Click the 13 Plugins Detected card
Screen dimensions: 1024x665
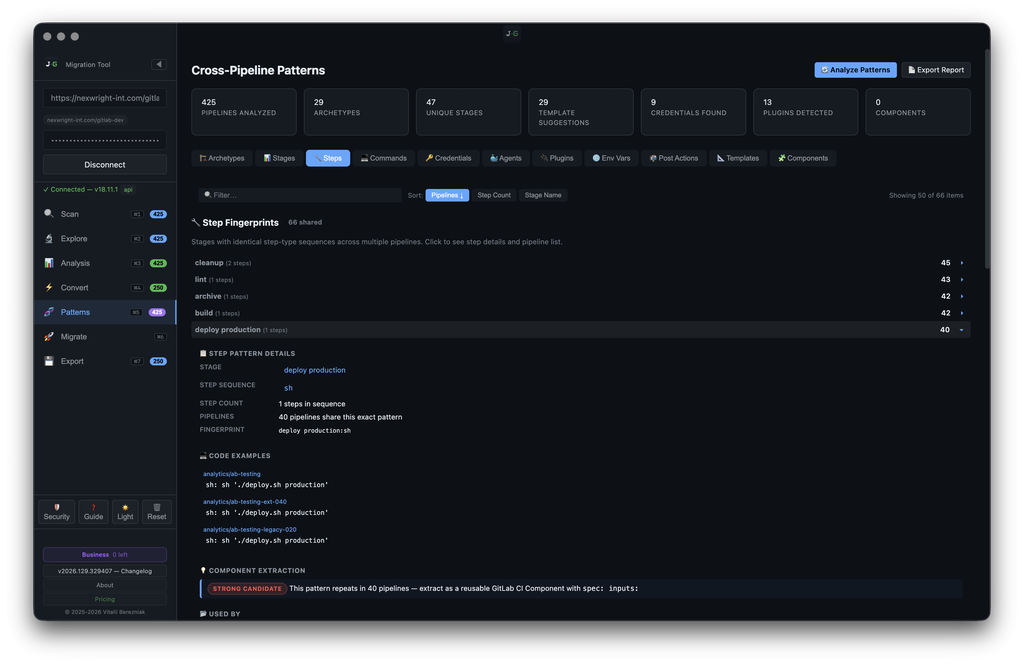click(x=805, y=112)
